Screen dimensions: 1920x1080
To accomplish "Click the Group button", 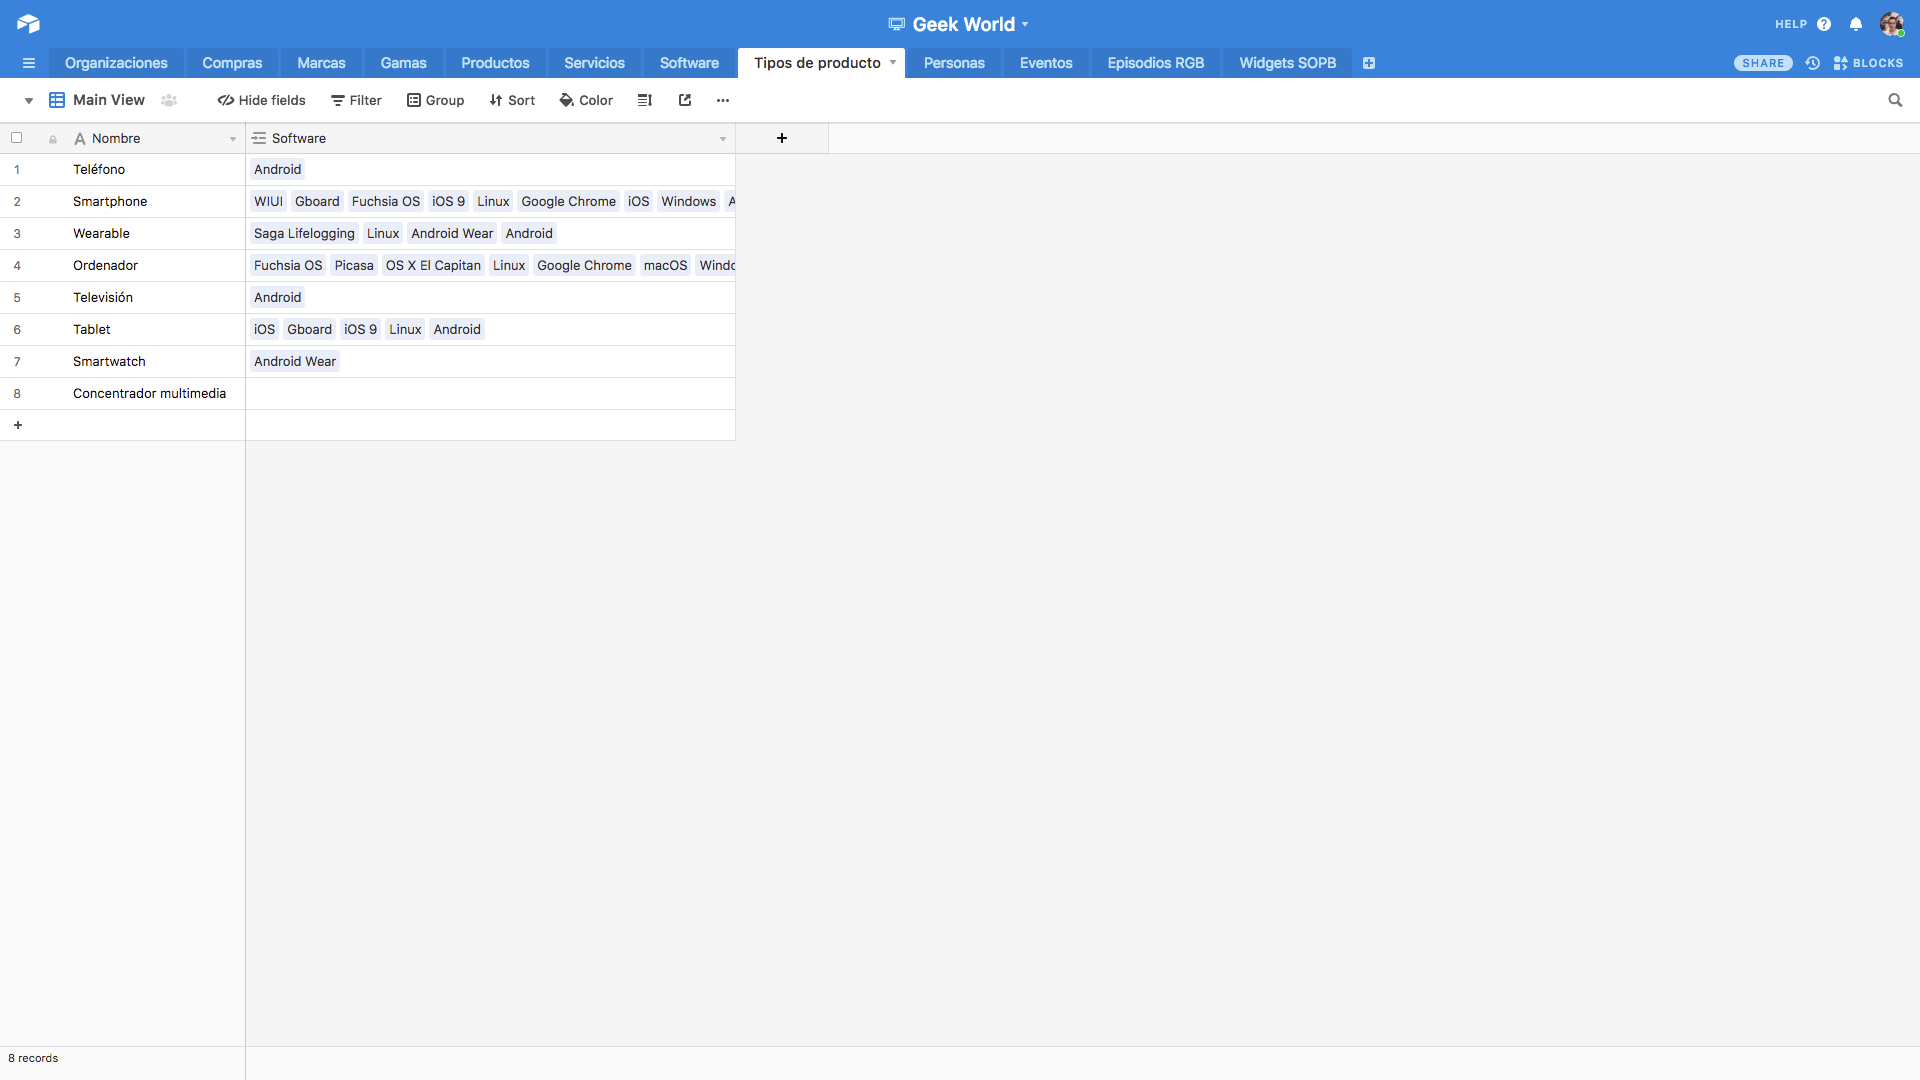I will tap(435, 100).
